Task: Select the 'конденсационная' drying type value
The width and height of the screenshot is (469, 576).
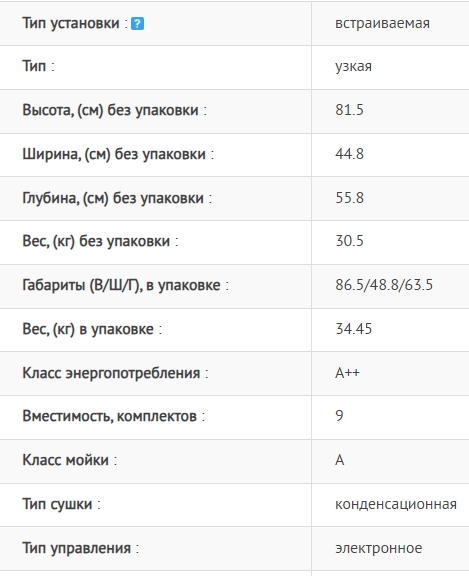Action: coord(396,504)
